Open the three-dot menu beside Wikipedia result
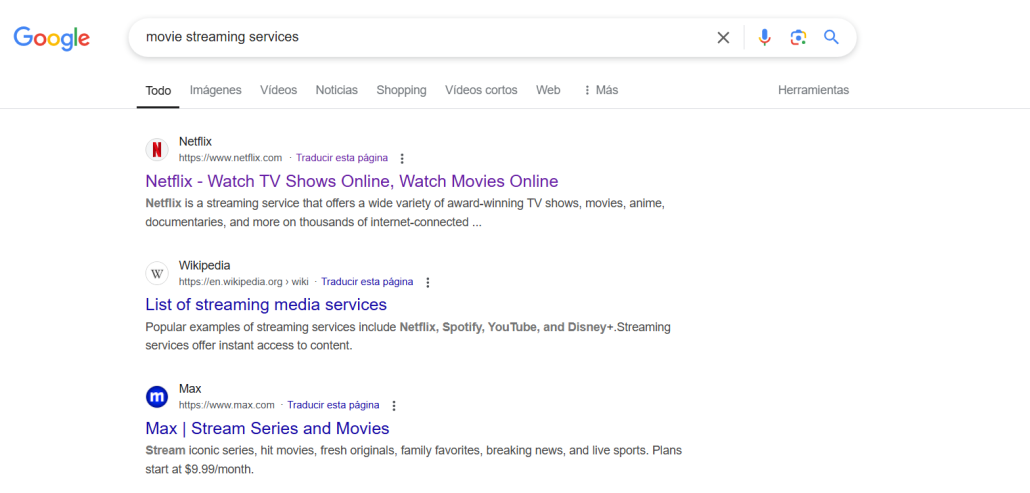Screen dimensions: 1030x493 pyautogui.click(x=428, y=282)
